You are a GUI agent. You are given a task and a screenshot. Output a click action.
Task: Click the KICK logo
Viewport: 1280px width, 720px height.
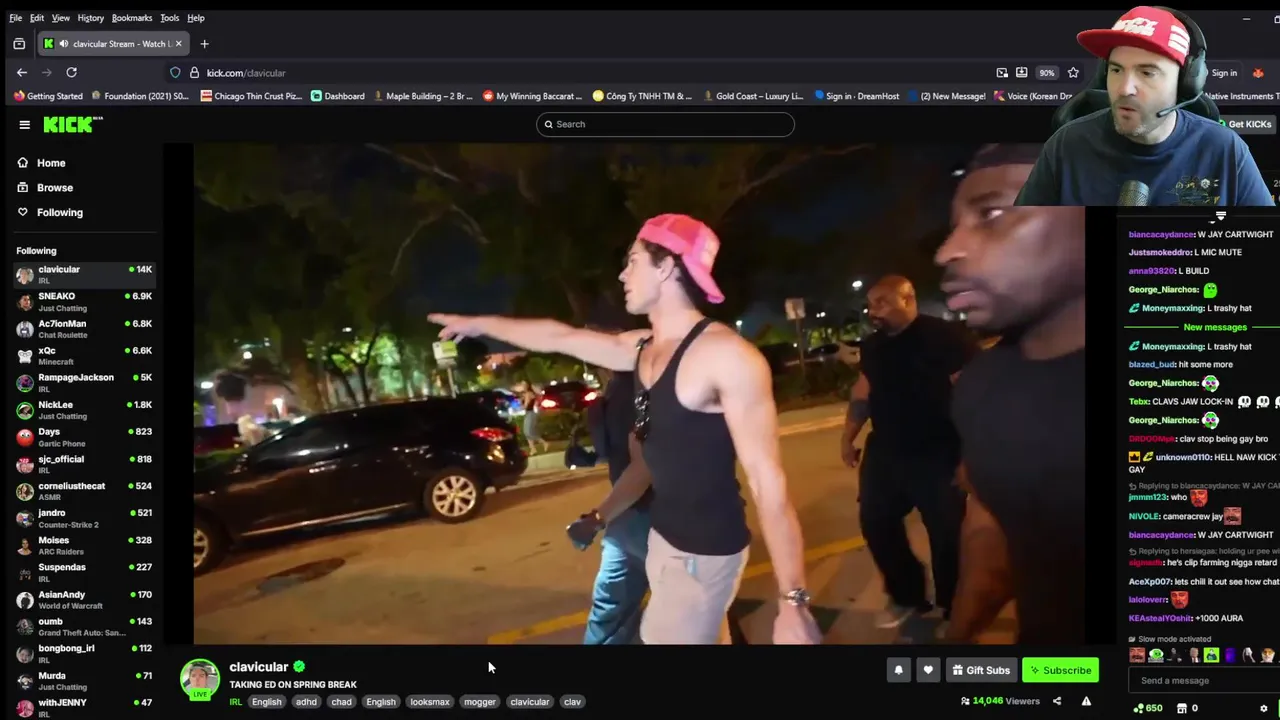(72, 124)
